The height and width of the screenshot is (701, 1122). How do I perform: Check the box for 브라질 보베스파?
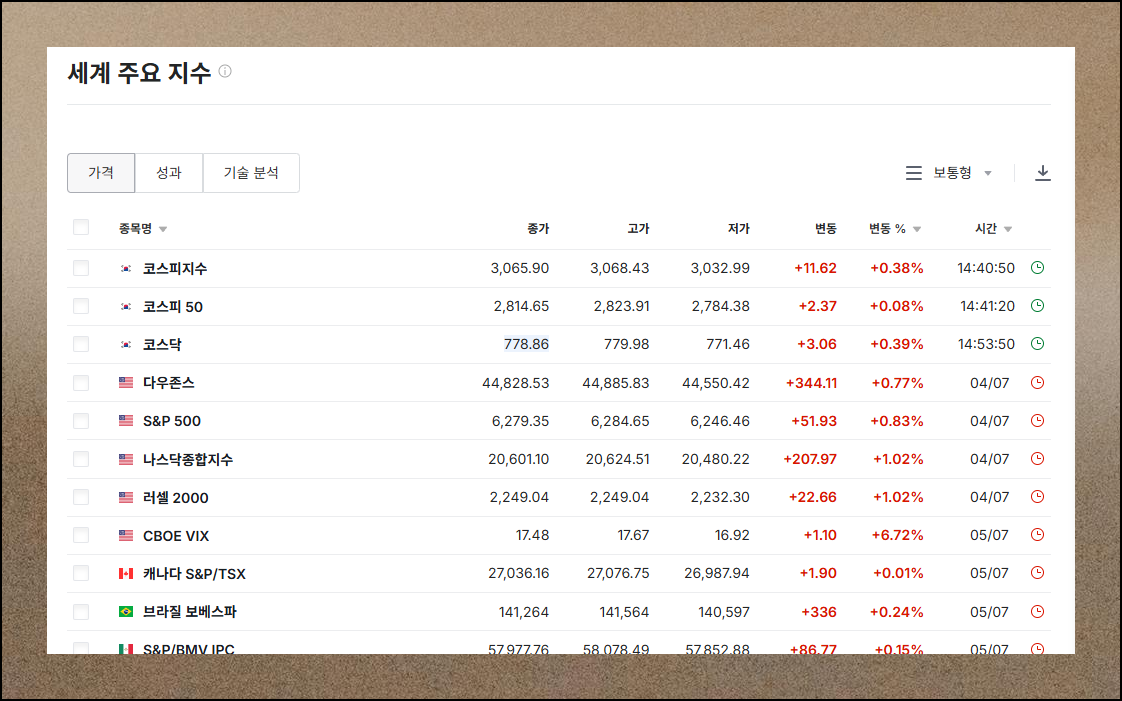click(81, 612)
